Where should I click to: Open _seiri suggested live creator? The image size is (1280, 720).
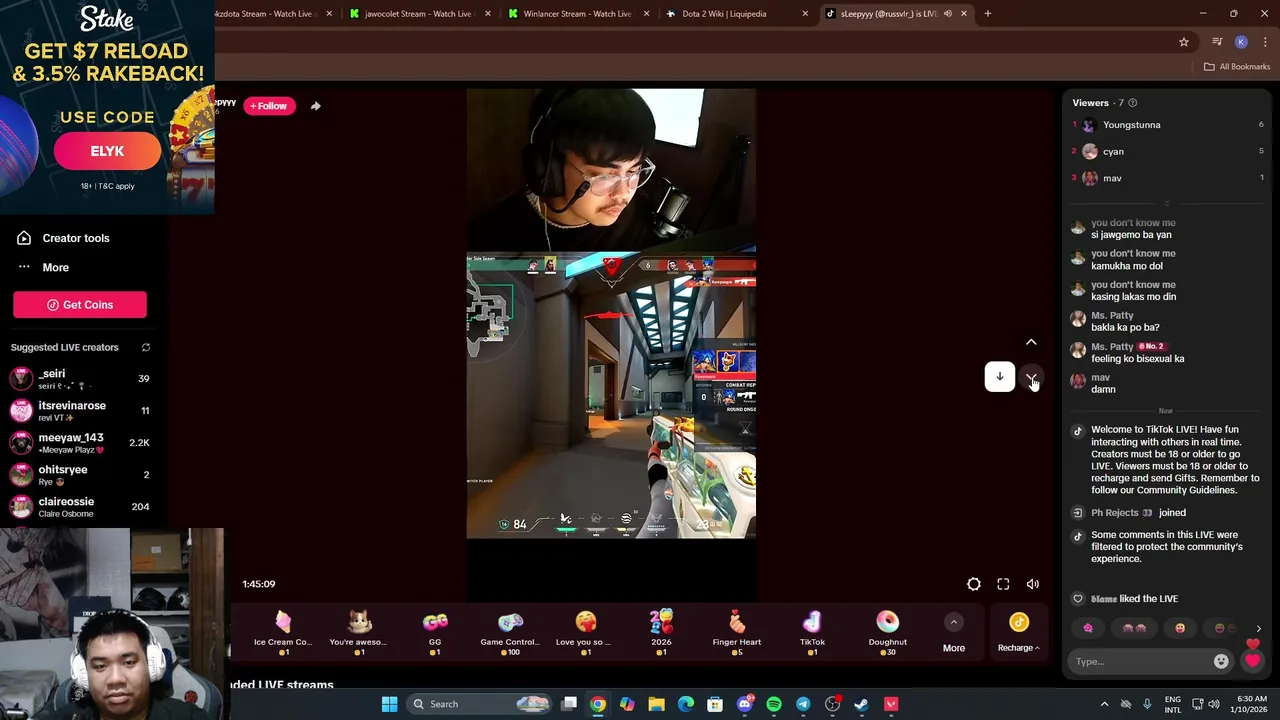pos(80,379)
